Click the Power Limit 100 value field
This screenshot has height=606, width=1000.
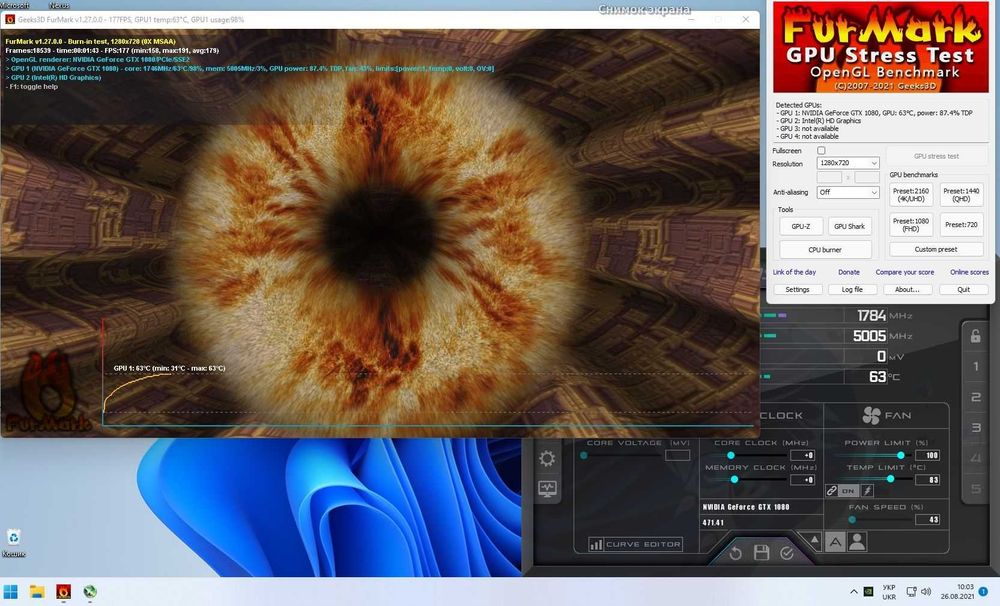coord(927,455)
